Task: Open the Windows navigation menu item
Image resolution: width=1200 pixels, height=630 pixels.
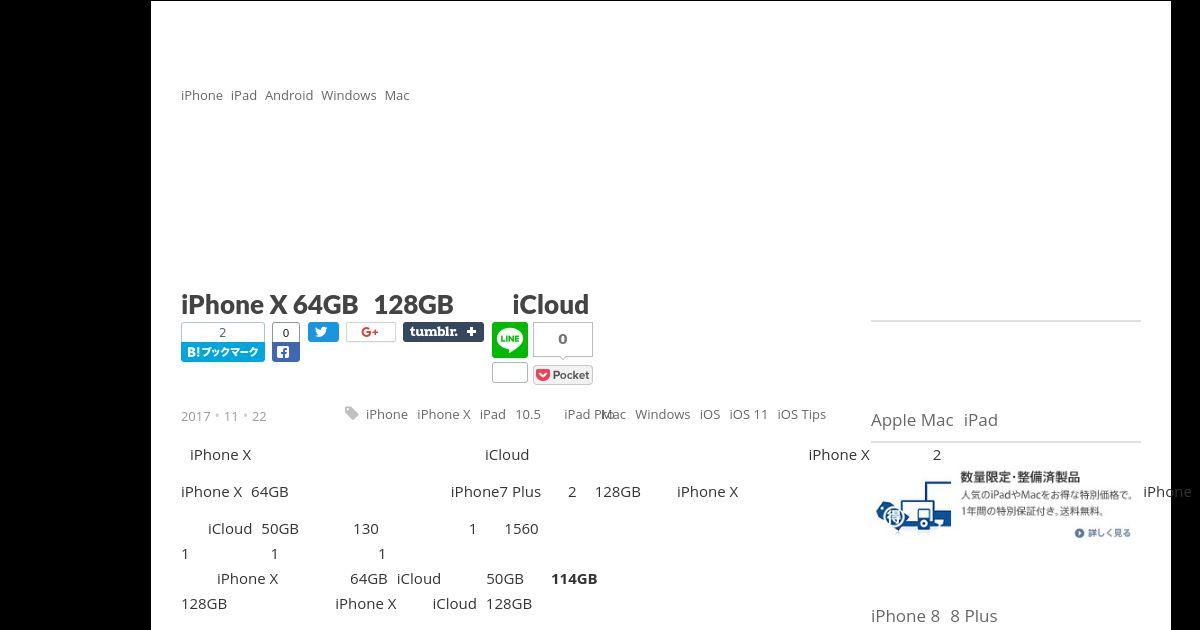Action: [348, 95]
